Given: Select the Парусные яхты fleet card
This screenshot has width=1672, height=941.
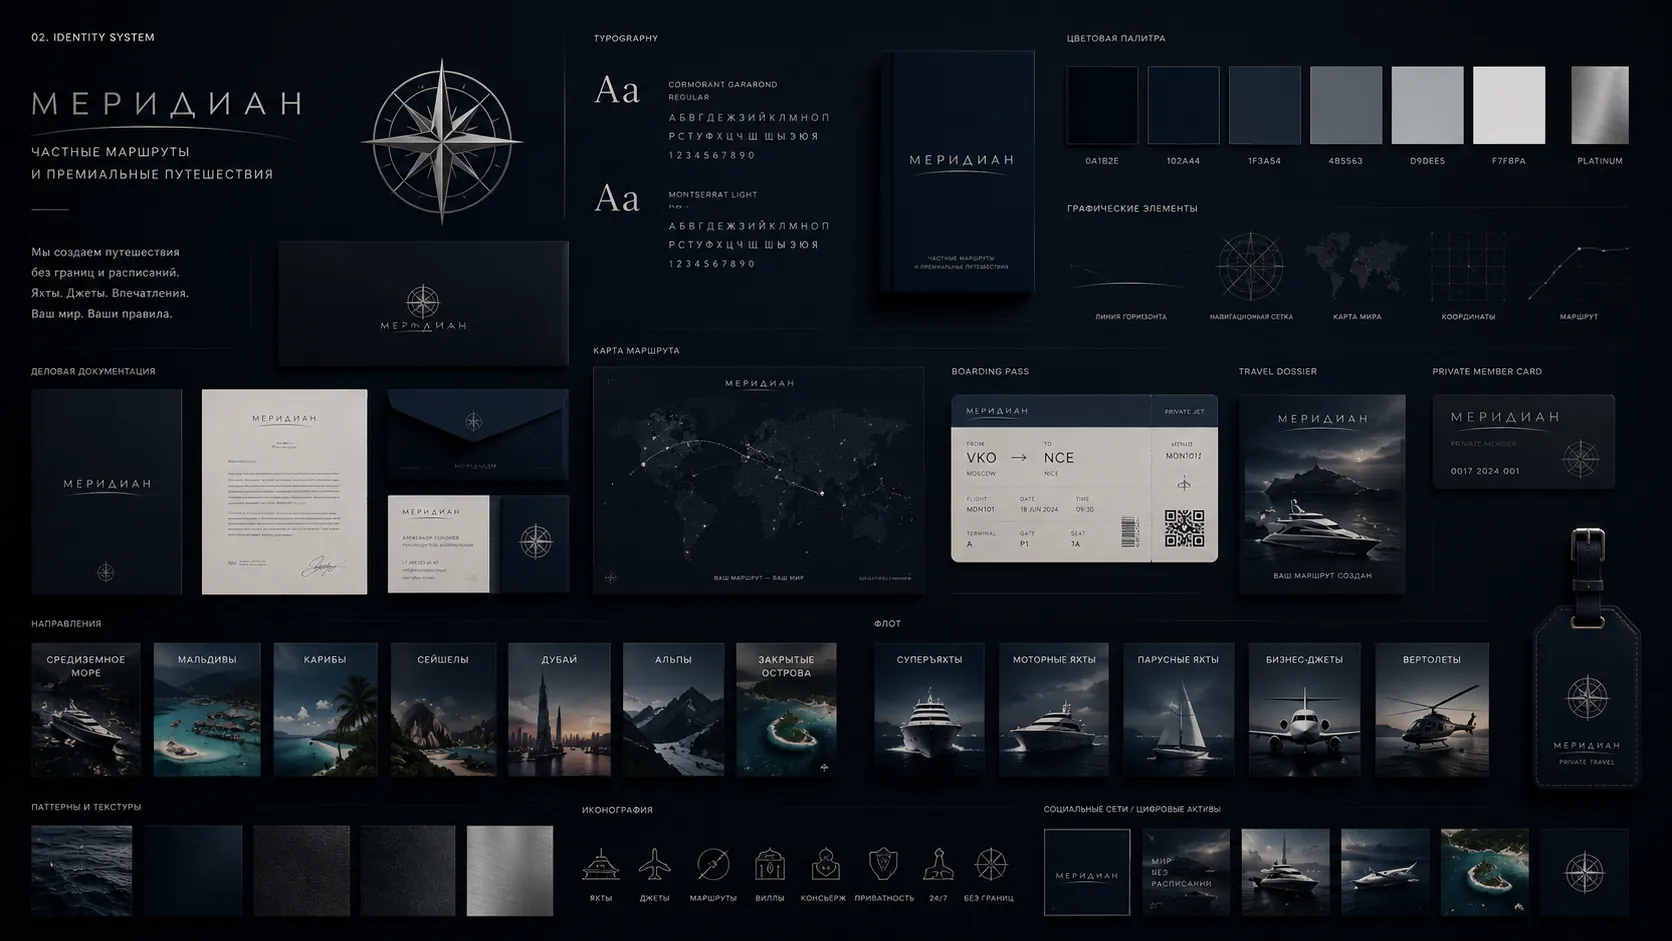Looking at the screenshot, I should 1178,709.
